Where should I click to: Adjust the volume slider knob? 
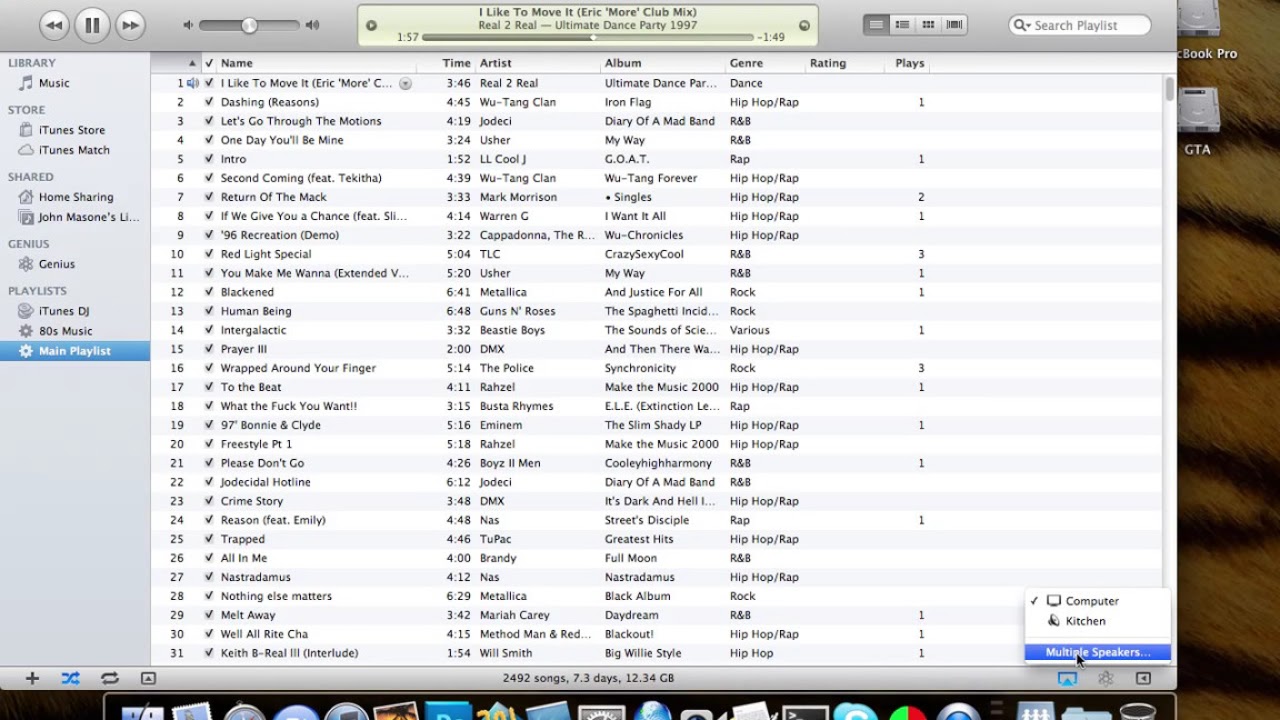tap(249, 25)
